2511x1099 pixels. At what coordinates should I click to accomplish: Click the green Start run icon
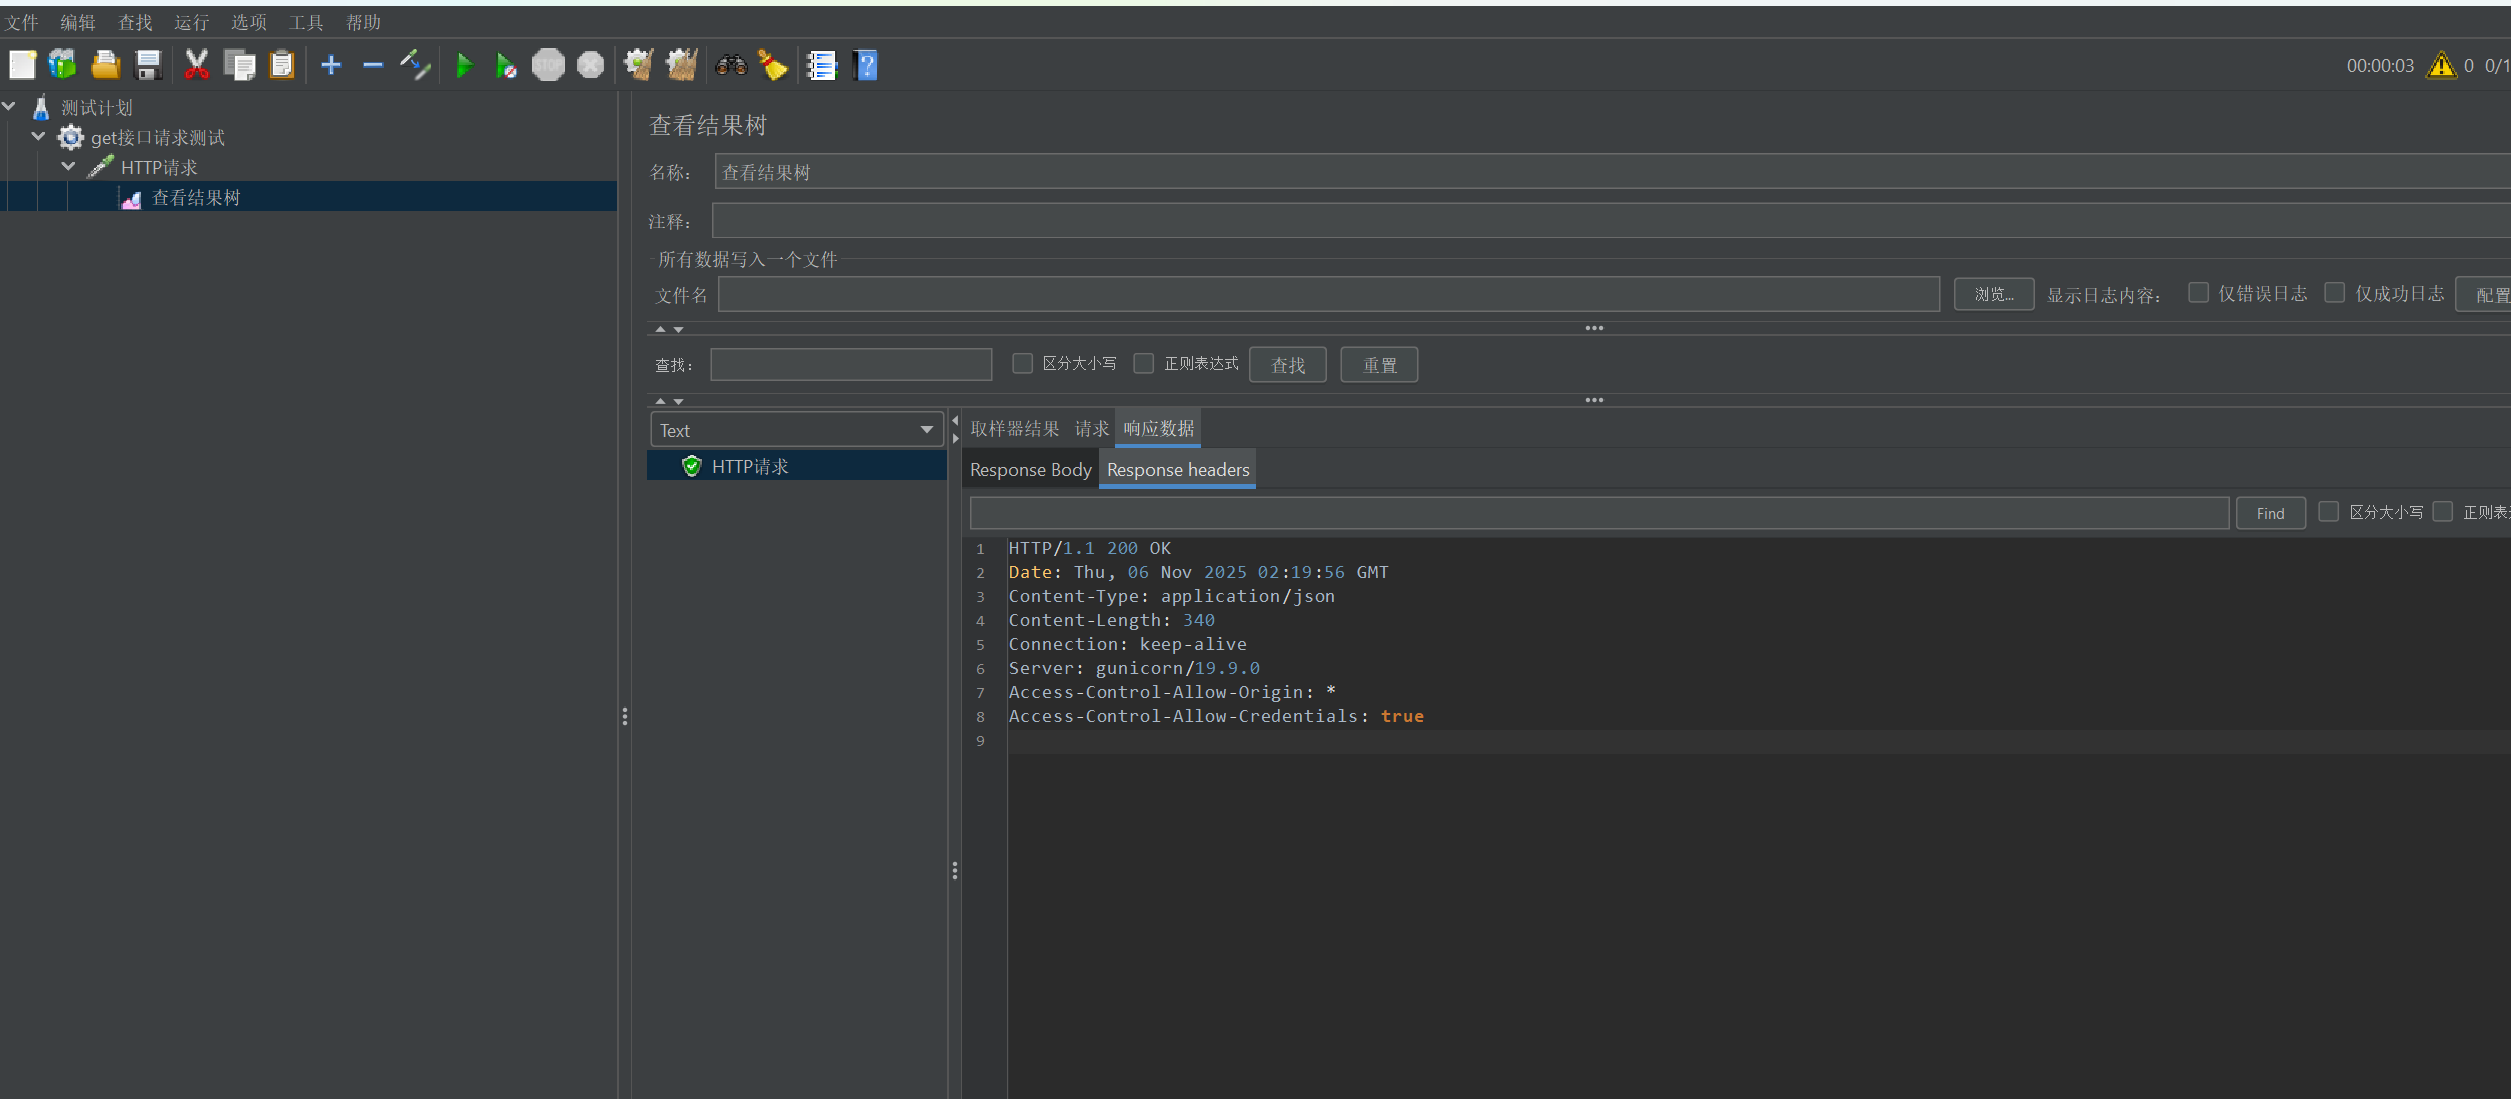pos(464,66)
